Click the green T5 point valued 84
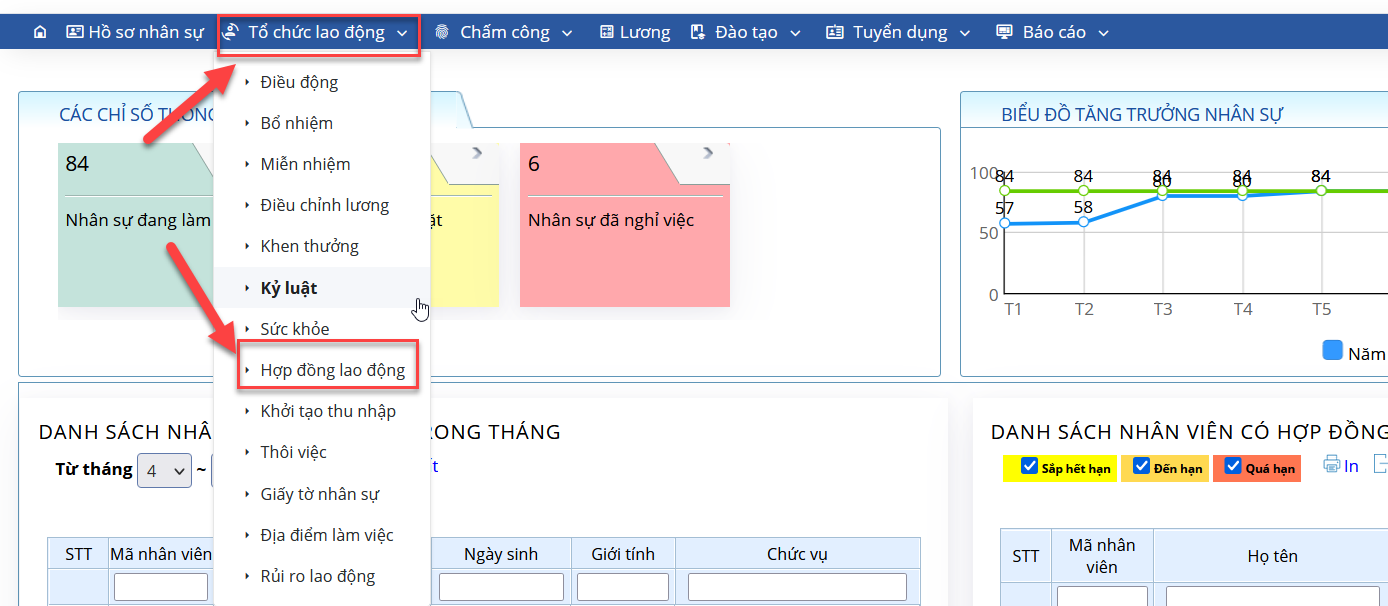Image resolution: width=1388 pixels, height=606 pixels. 1321,190
